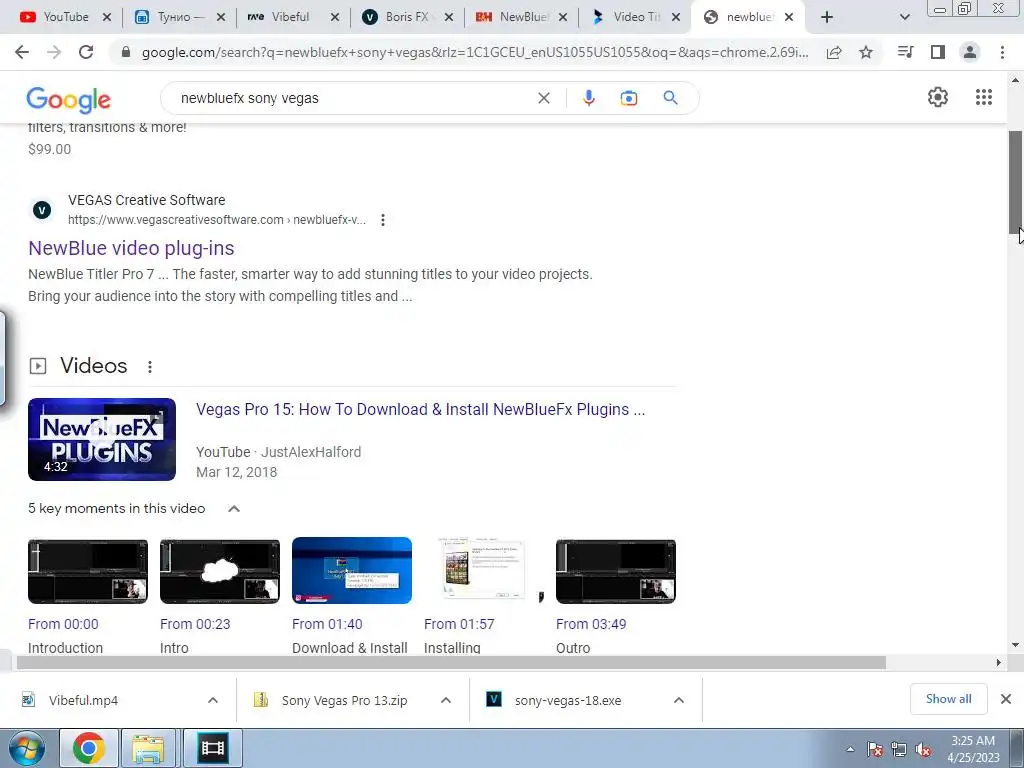Open the media control icon in toolbar
The width and height of the screenshot is (1024, 768).
click(x=906, y=52)
